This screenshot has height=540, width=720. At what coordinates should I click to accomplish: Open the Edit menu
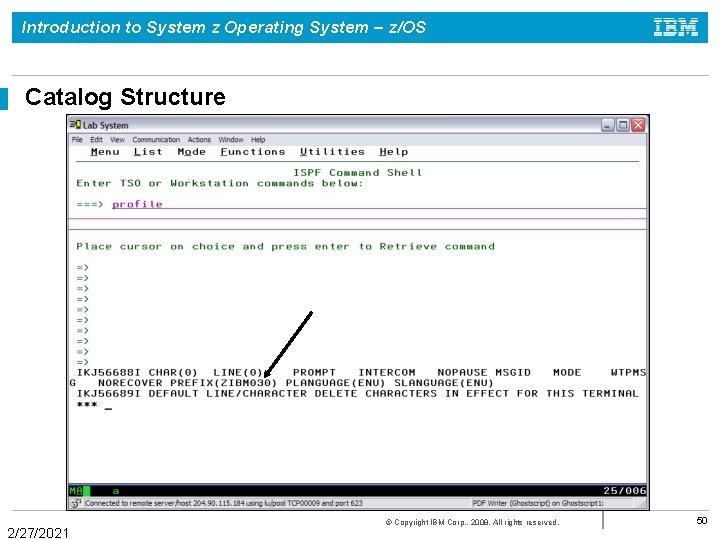pos(96,140)
